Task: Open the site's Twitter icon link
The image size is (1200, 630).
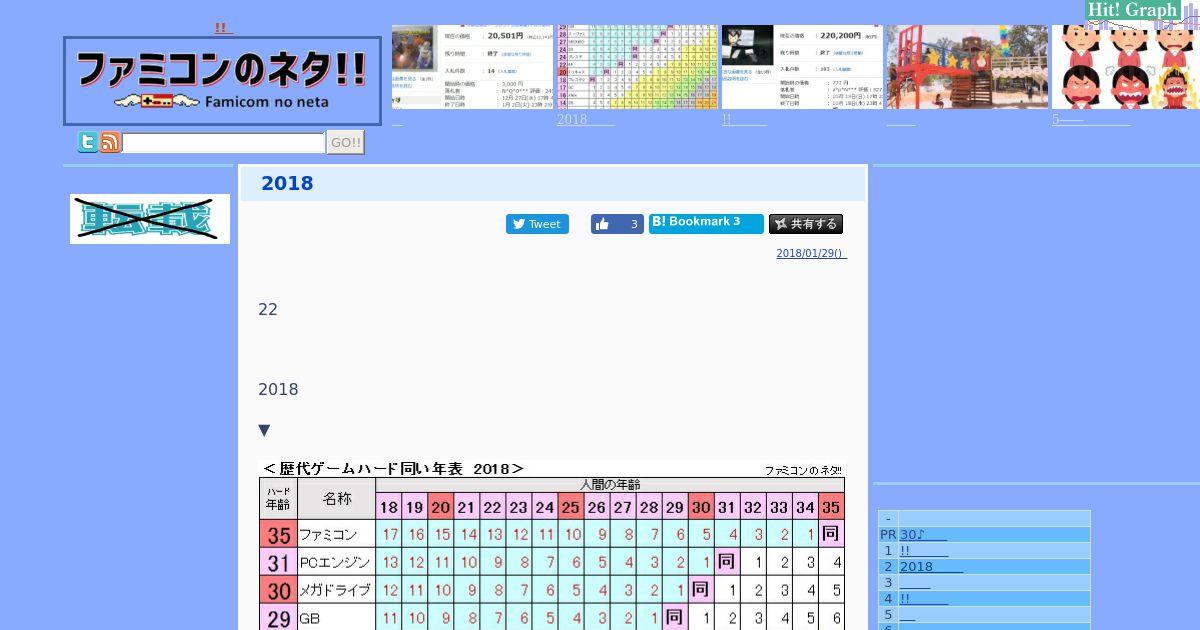Action: coord(88,142)
